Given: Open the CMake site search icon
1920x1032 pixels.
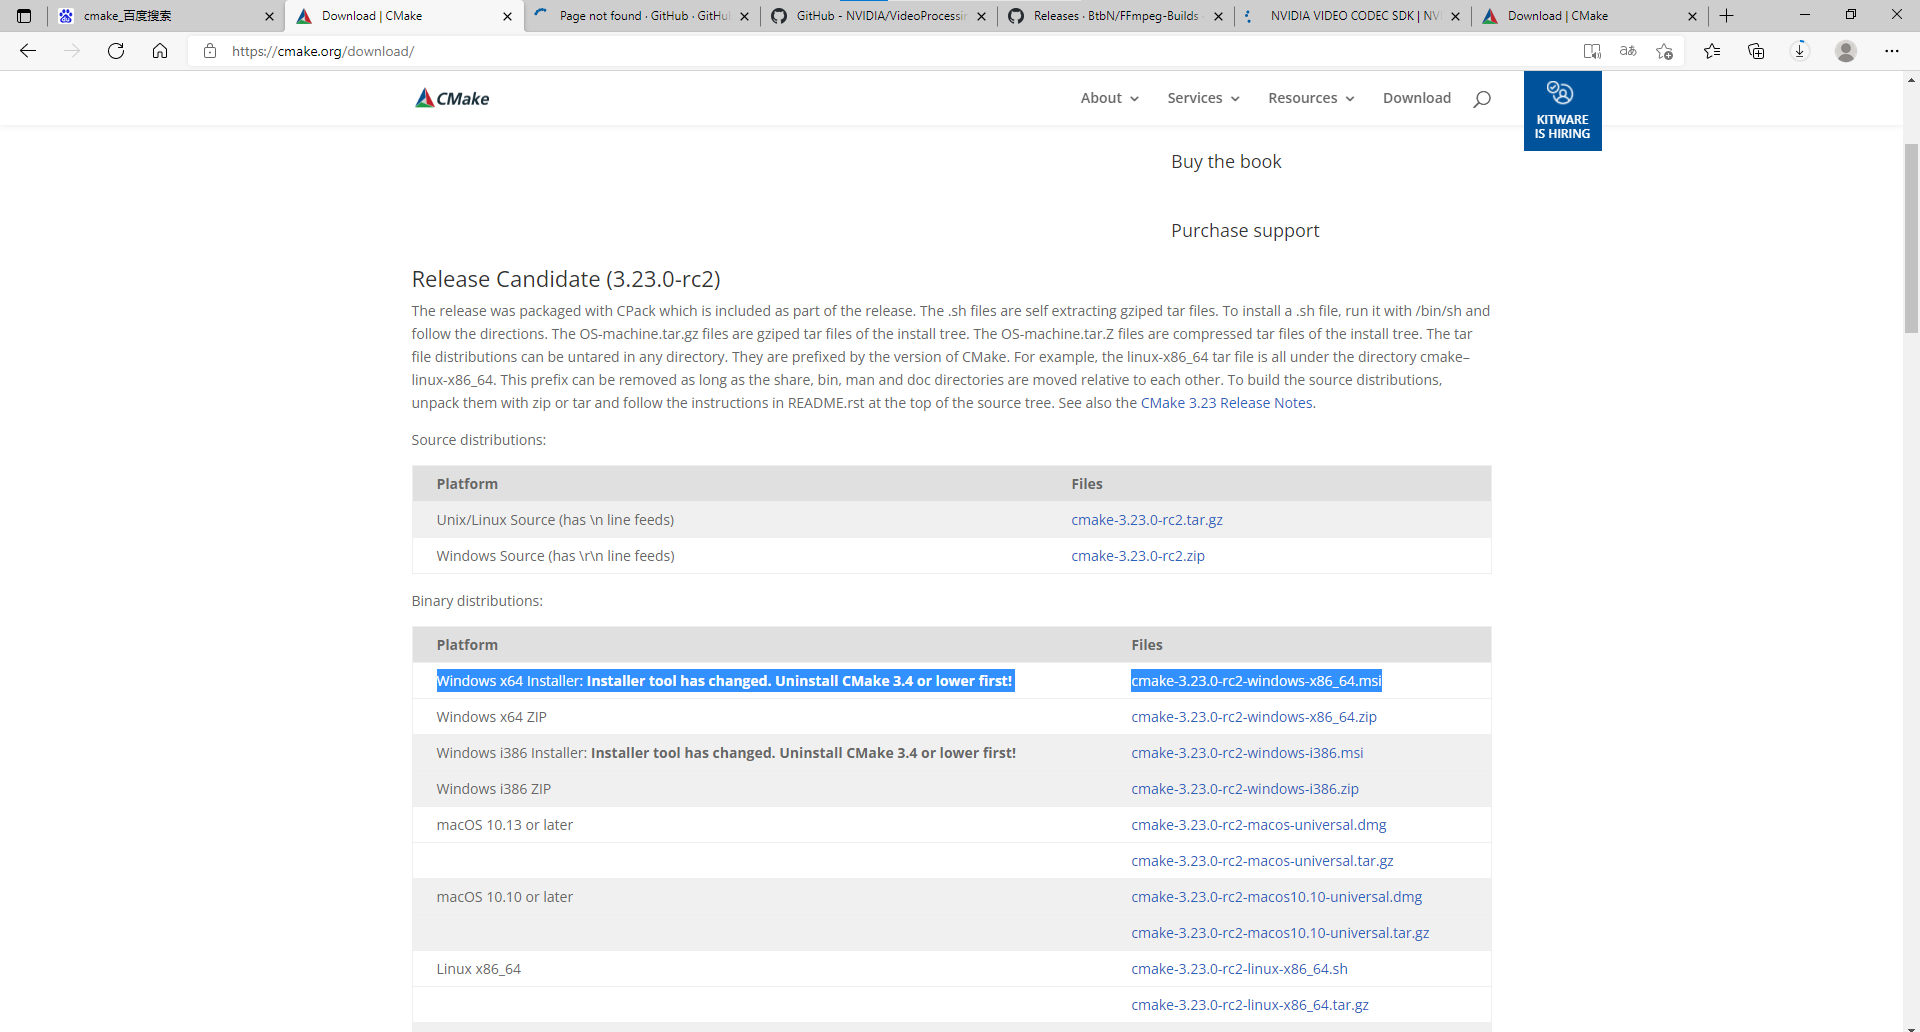Looking at the screenshot, I should pyautogui.click(x=1481, y=97).
